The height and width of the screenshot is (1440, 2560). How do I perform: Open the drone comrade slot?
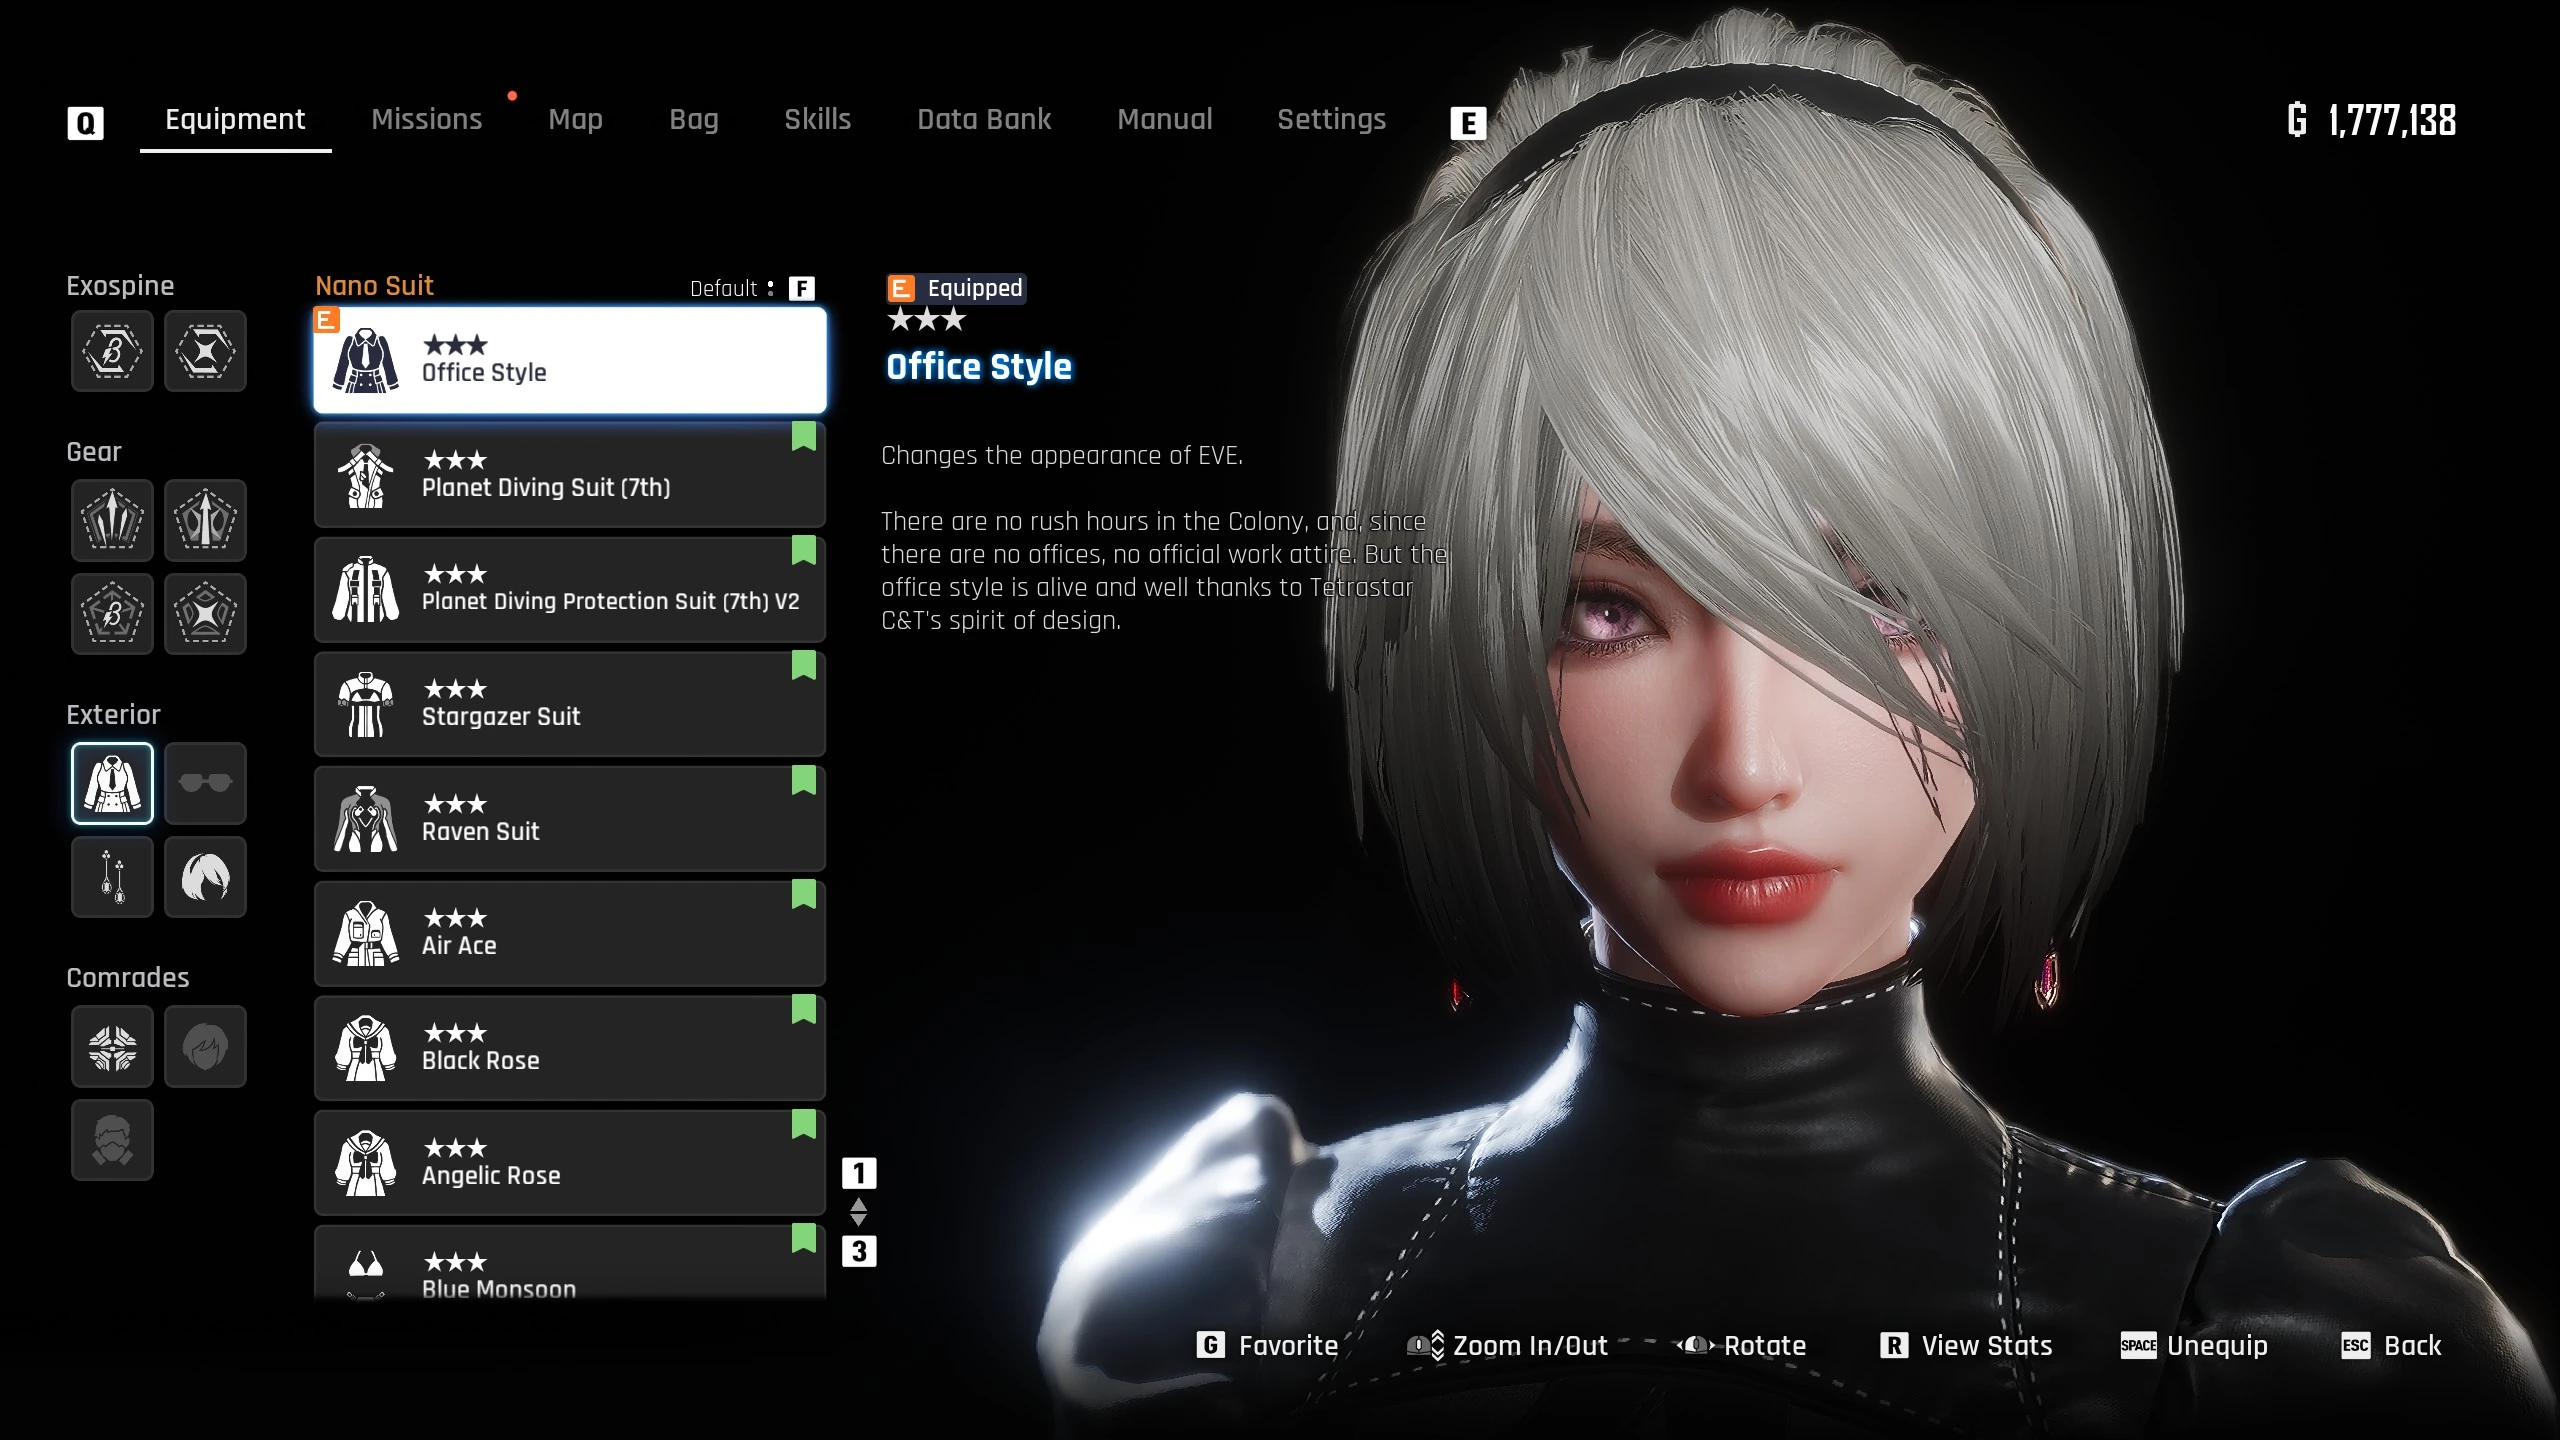coord(112,1046)
